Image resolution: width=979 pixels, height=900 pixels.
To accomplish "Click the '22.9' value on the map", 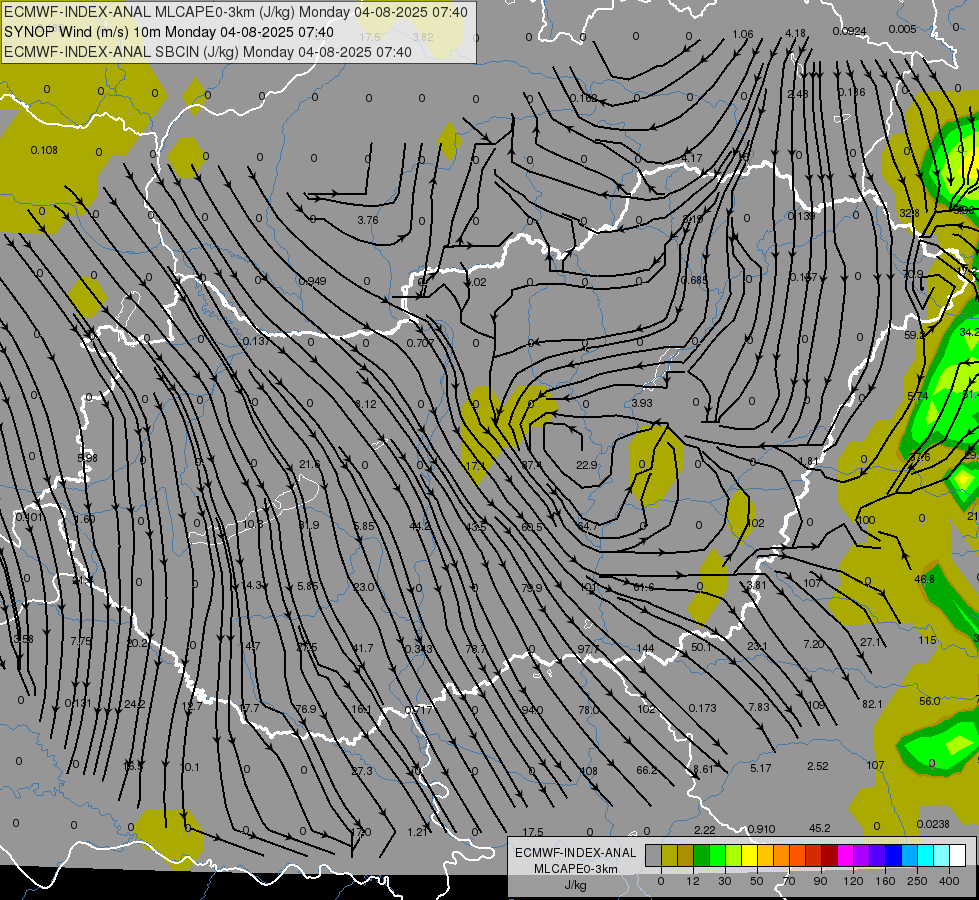I will [x=586, y=465].
